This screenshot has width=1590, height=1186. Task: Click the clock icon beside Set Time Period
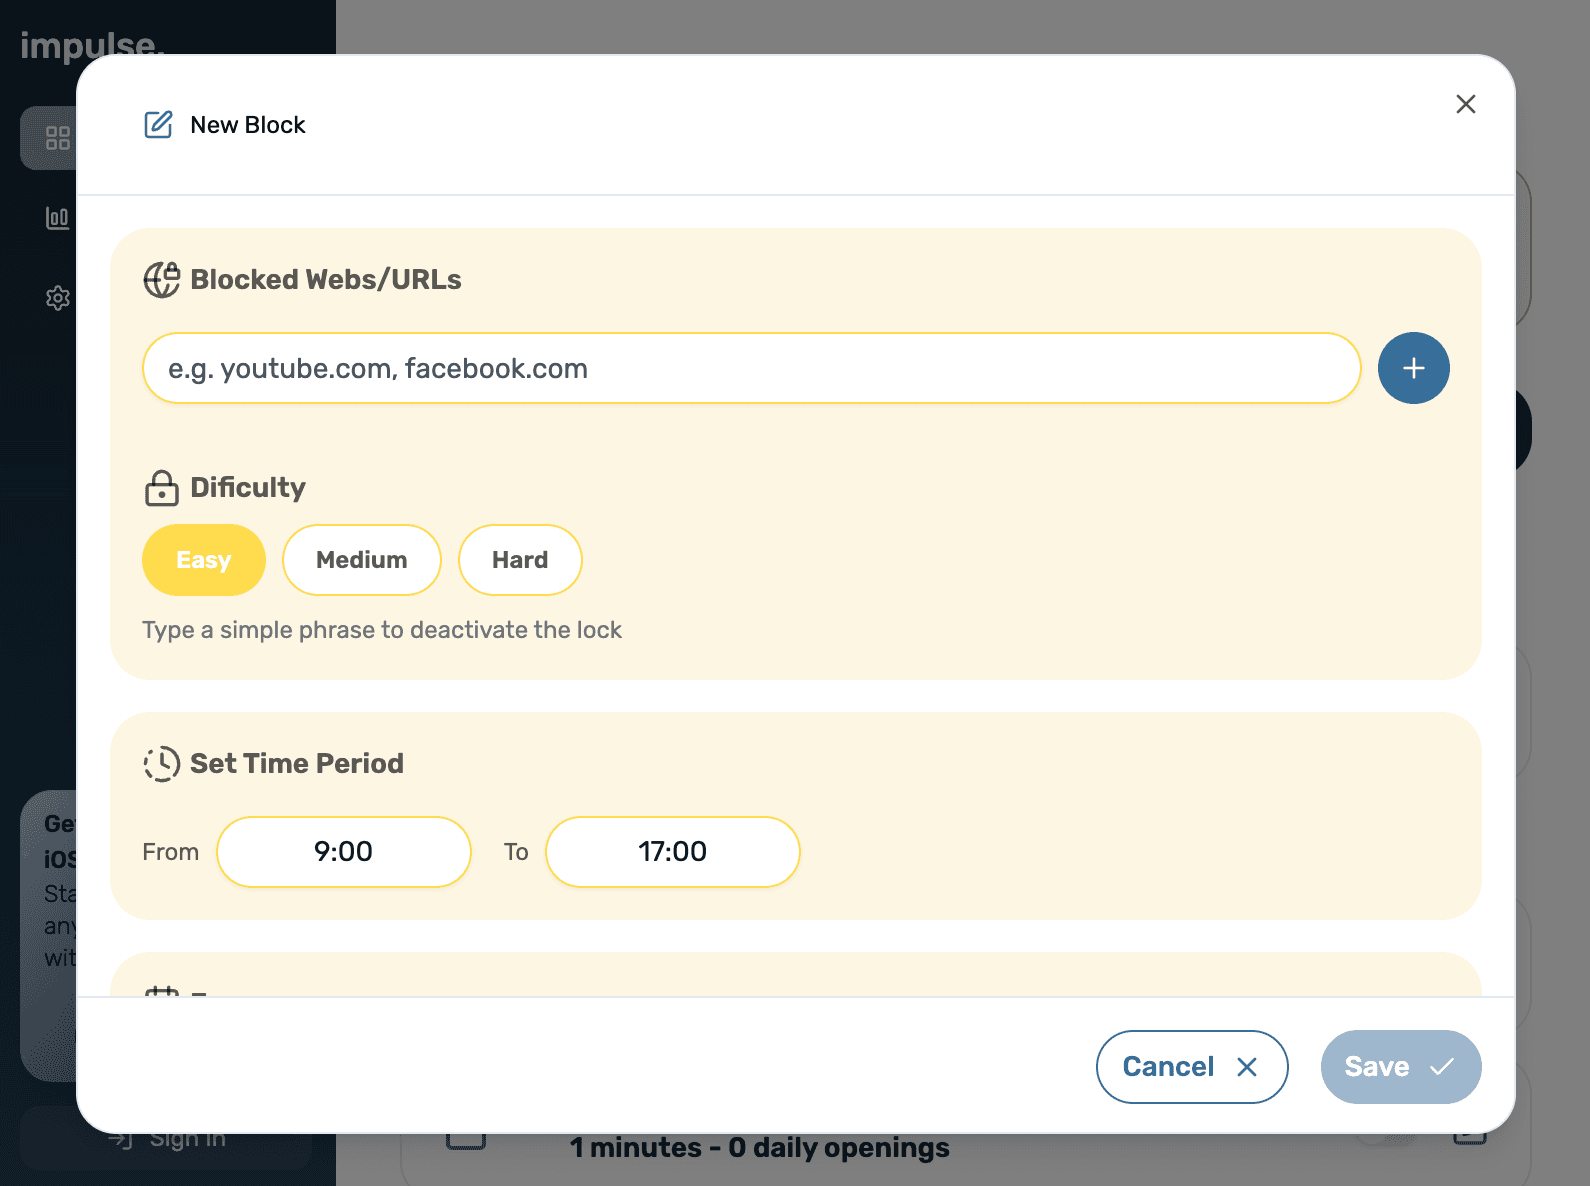click(x=161, y=764)
